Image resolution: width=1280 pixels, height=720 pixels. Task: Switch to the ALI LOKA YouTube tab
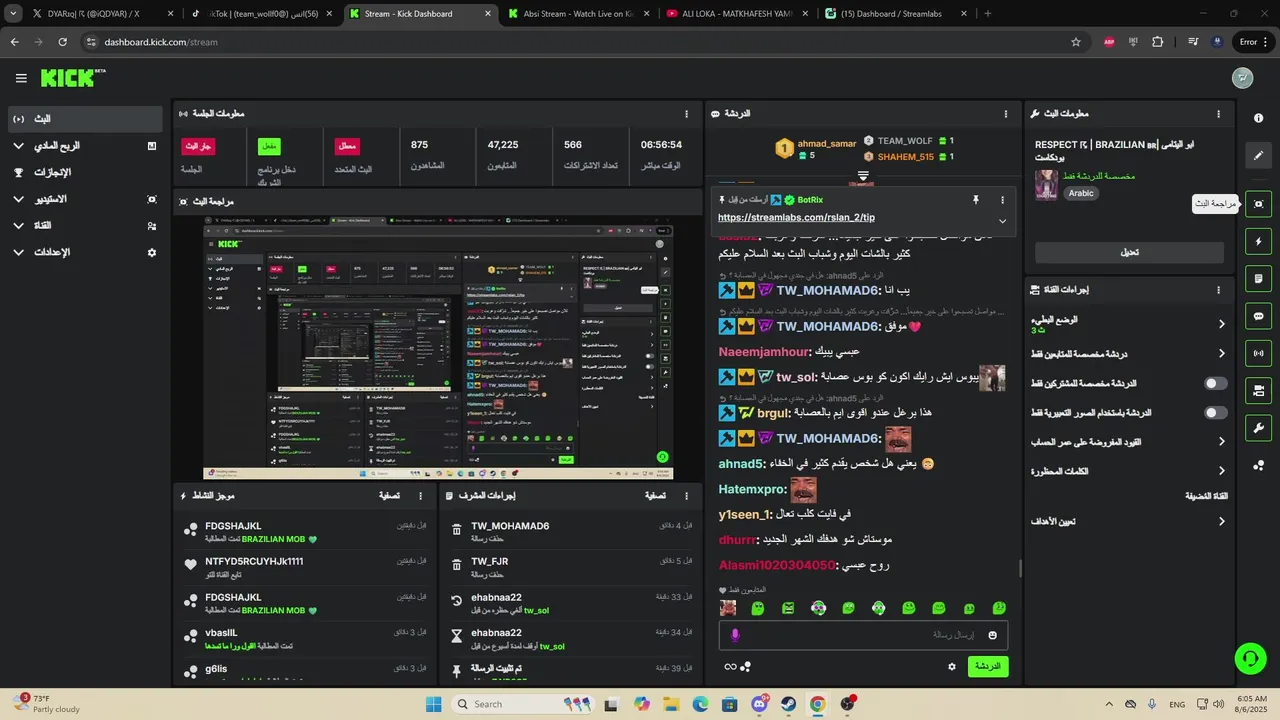coord(735,14)
